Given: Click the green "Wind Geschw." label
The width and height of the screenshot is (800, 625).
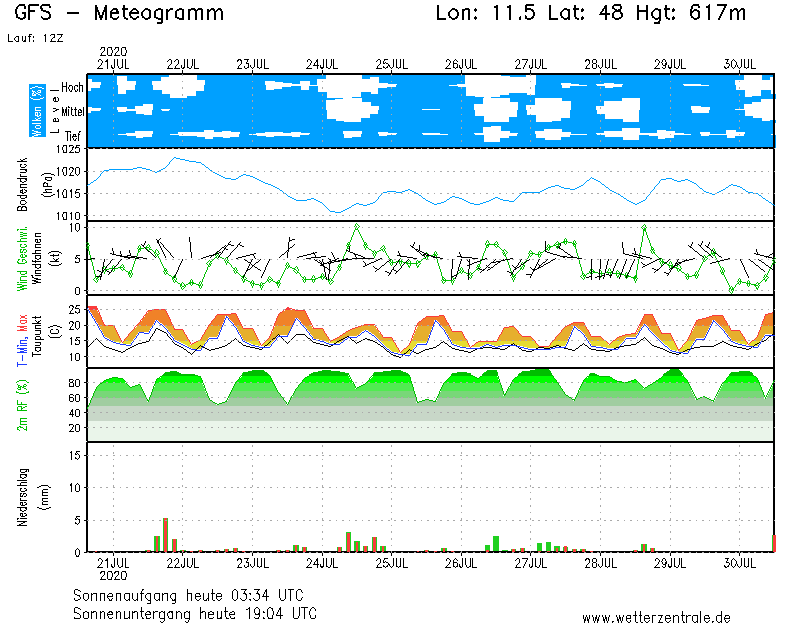Looking at the screenshot, I should pyautogui.click(x=22, y=259).
